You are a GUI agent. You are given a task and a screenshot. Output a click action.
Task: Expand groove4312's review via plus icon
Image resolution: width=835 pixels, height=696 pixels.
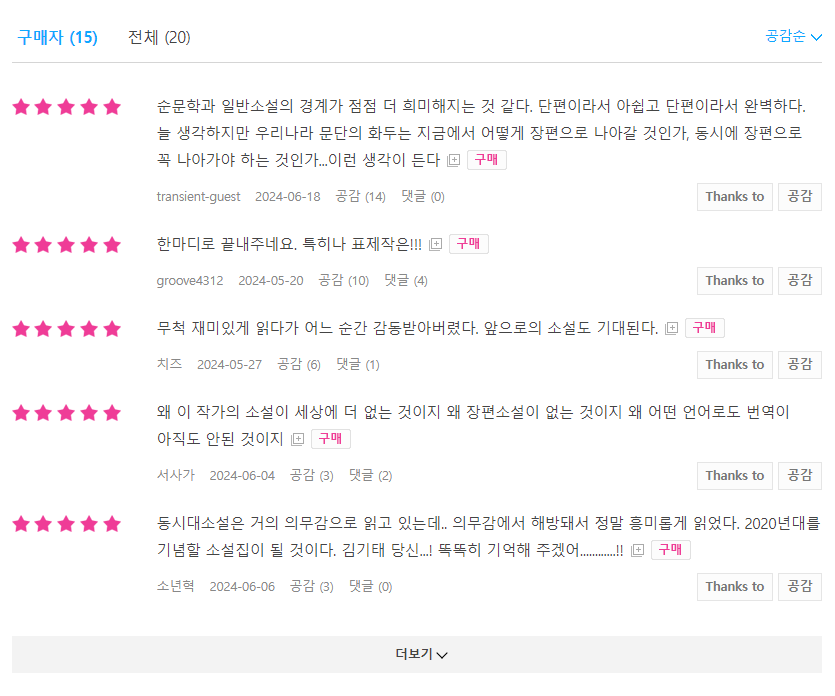436,244
